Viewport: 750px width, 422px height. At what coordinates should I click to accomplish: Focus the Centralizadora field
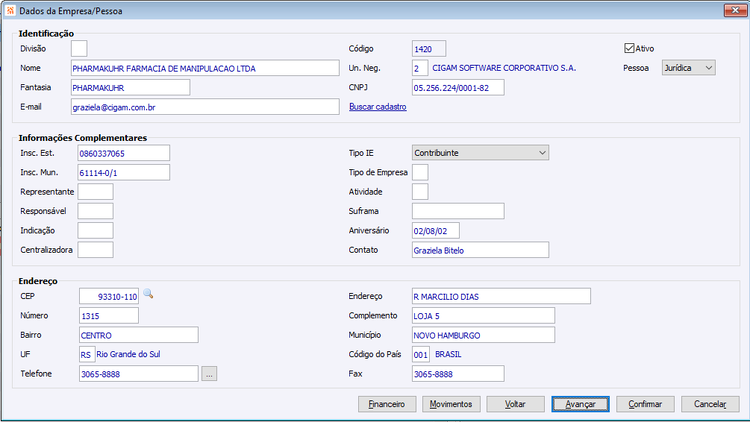coord(95,250)
